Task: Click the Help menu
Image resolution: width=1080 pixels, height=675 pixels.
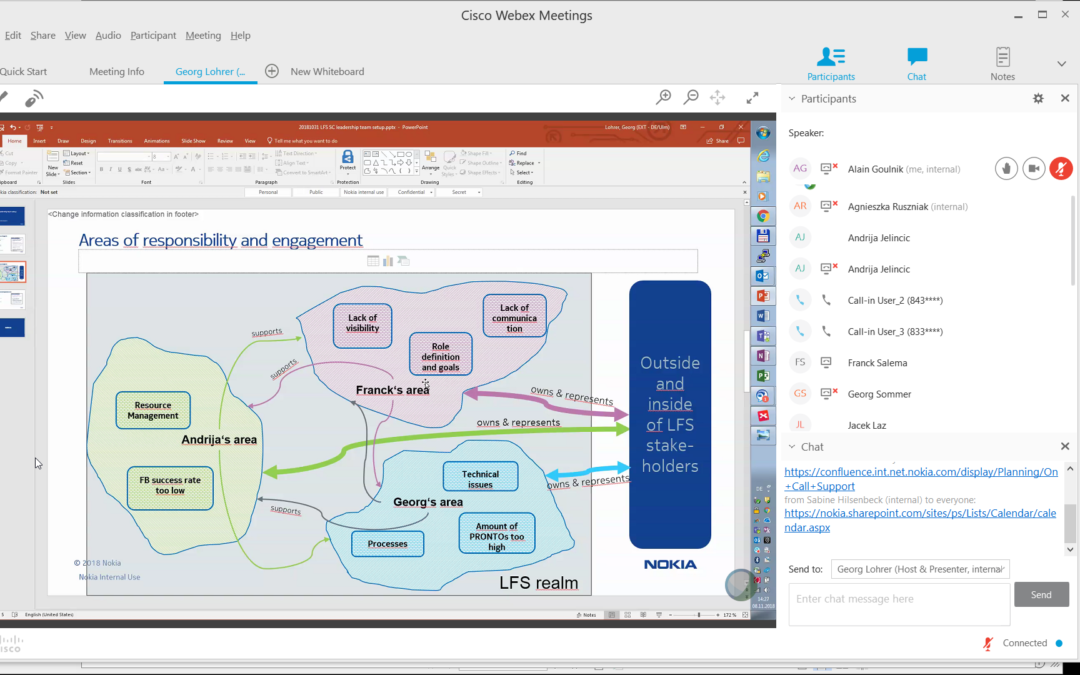Action: 240,35
